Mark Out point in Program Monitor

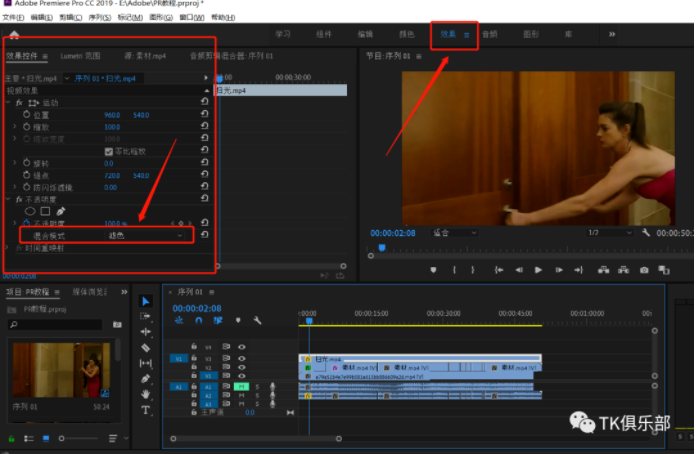(x=473, y=270)
